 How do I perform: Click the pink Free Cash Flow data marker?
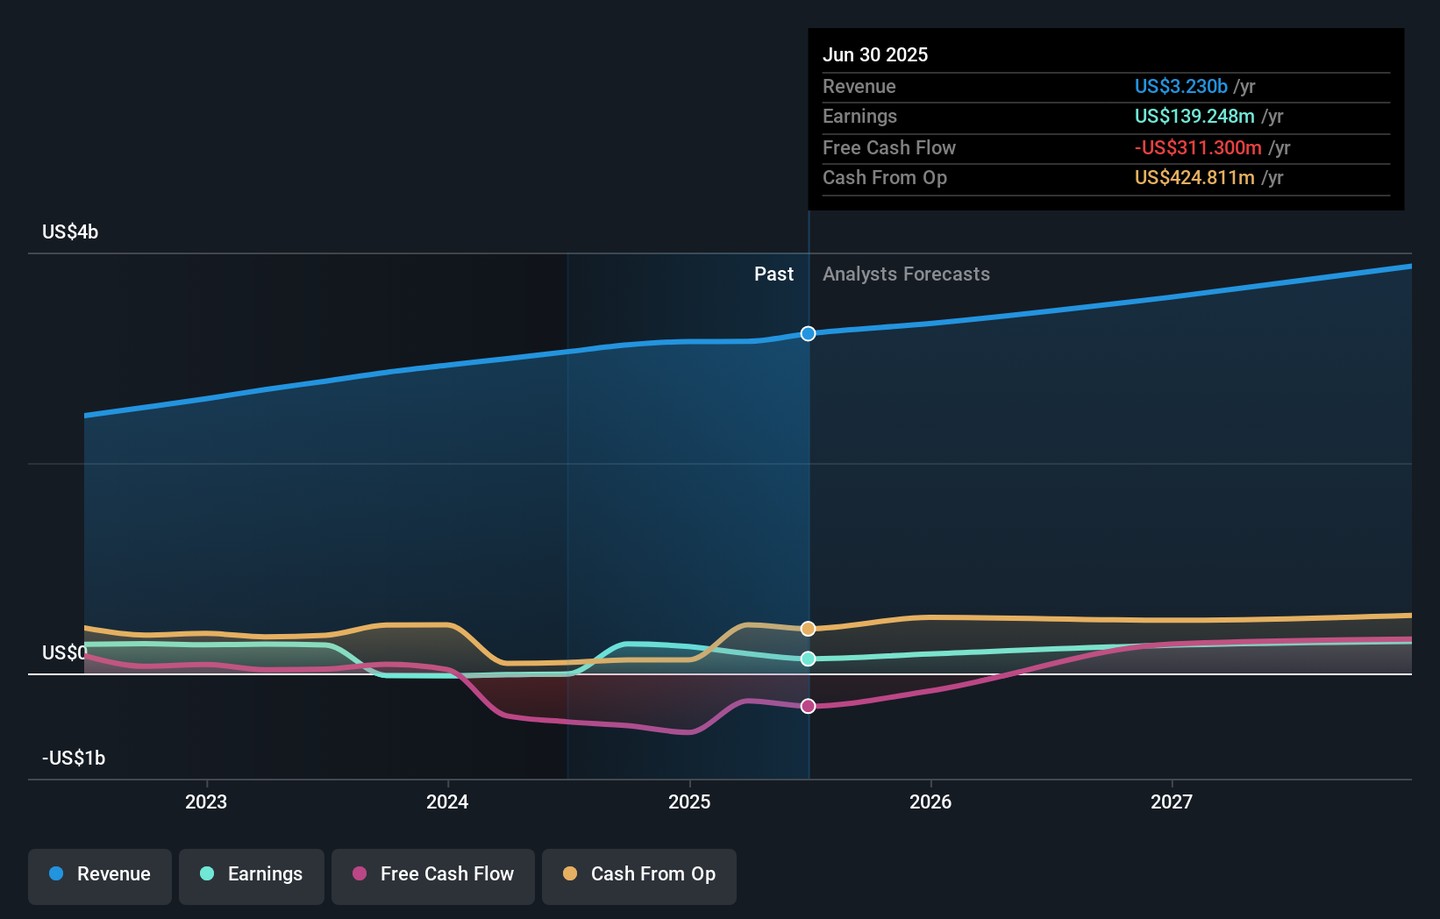[808, 706]
